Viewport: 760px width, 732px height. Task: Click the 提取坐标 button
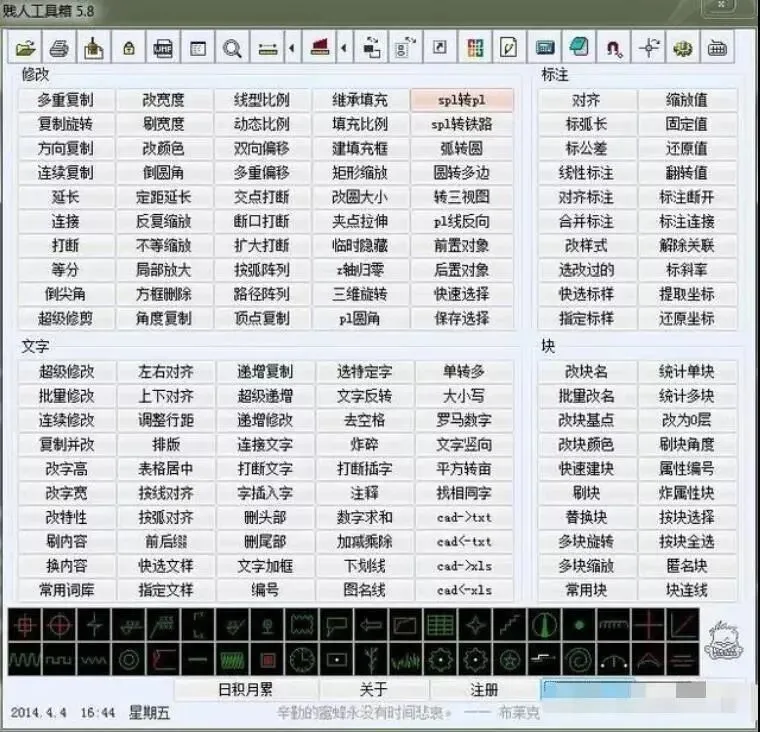[687, 294]
